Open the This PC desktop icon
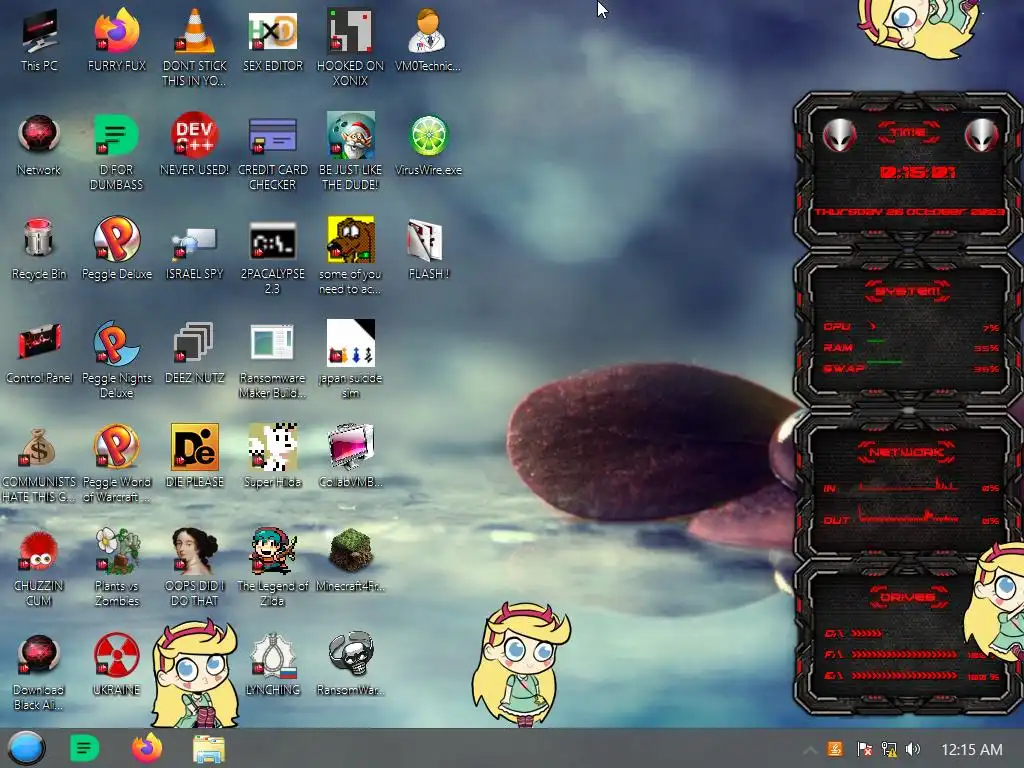This screenshot has height=768, width=1024. pos(39,40)
